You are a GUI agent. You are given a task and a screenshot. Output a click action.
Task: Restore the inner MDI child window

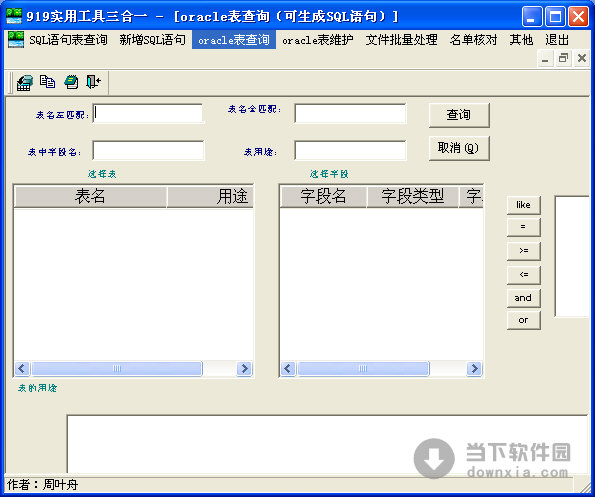pos(563,59)
